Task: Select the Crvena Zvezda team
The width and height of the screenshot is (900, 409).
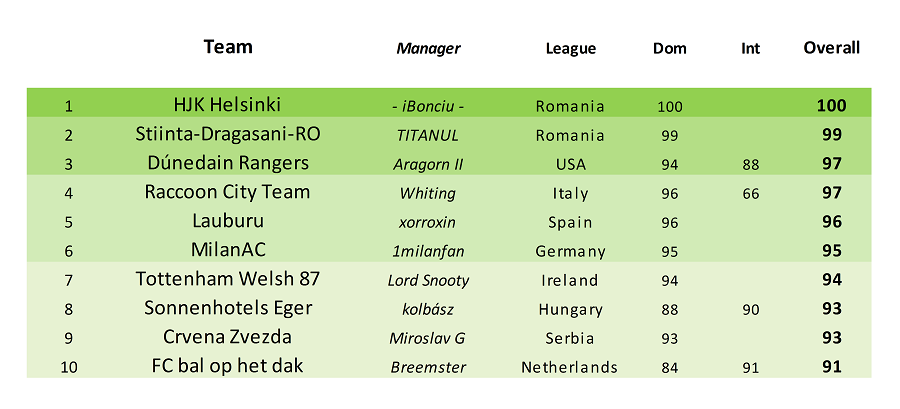Action: (x=227, y=337)
